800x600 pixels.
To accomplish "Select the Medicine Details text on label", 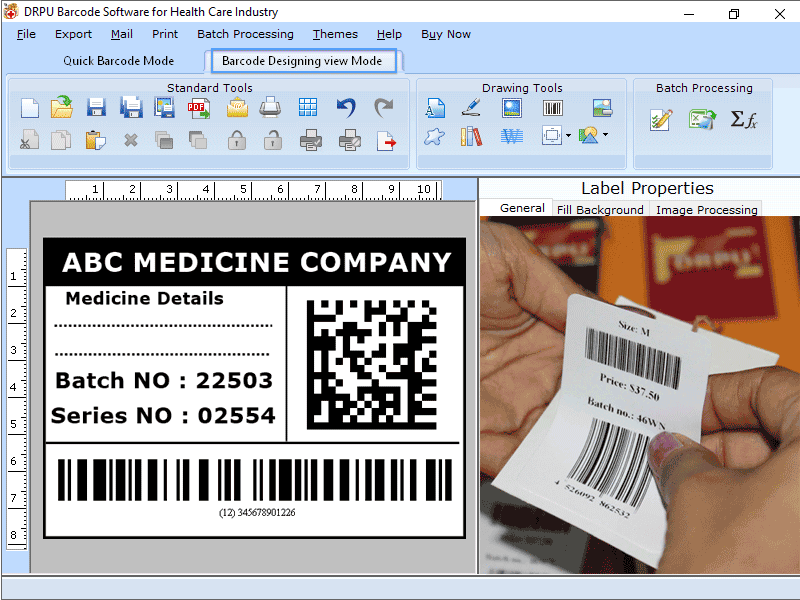I will (x=144, y=298).
